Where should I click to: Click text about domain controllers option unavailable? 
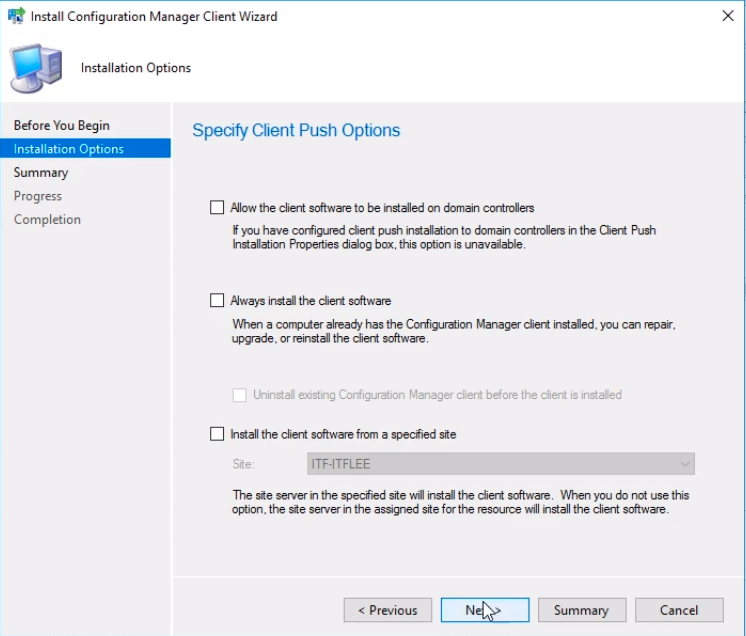click(x=444, y=237)
